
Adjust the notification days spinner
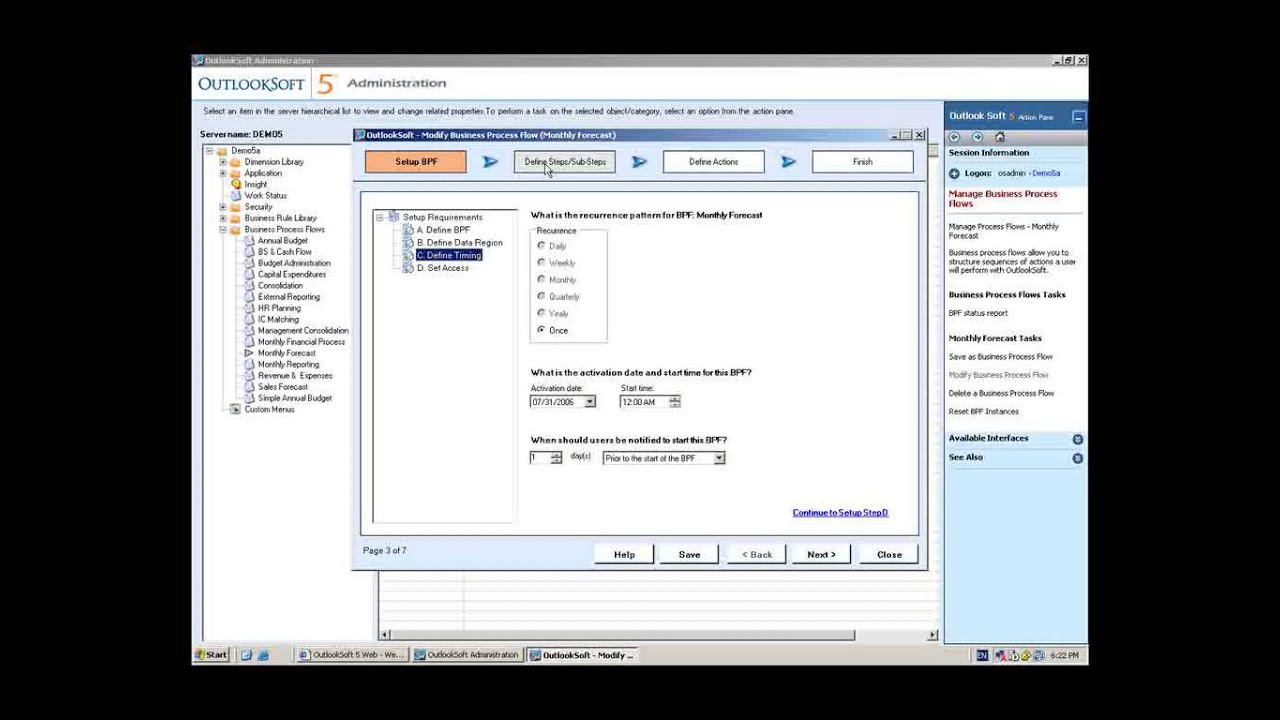click(x=556, y=458)
